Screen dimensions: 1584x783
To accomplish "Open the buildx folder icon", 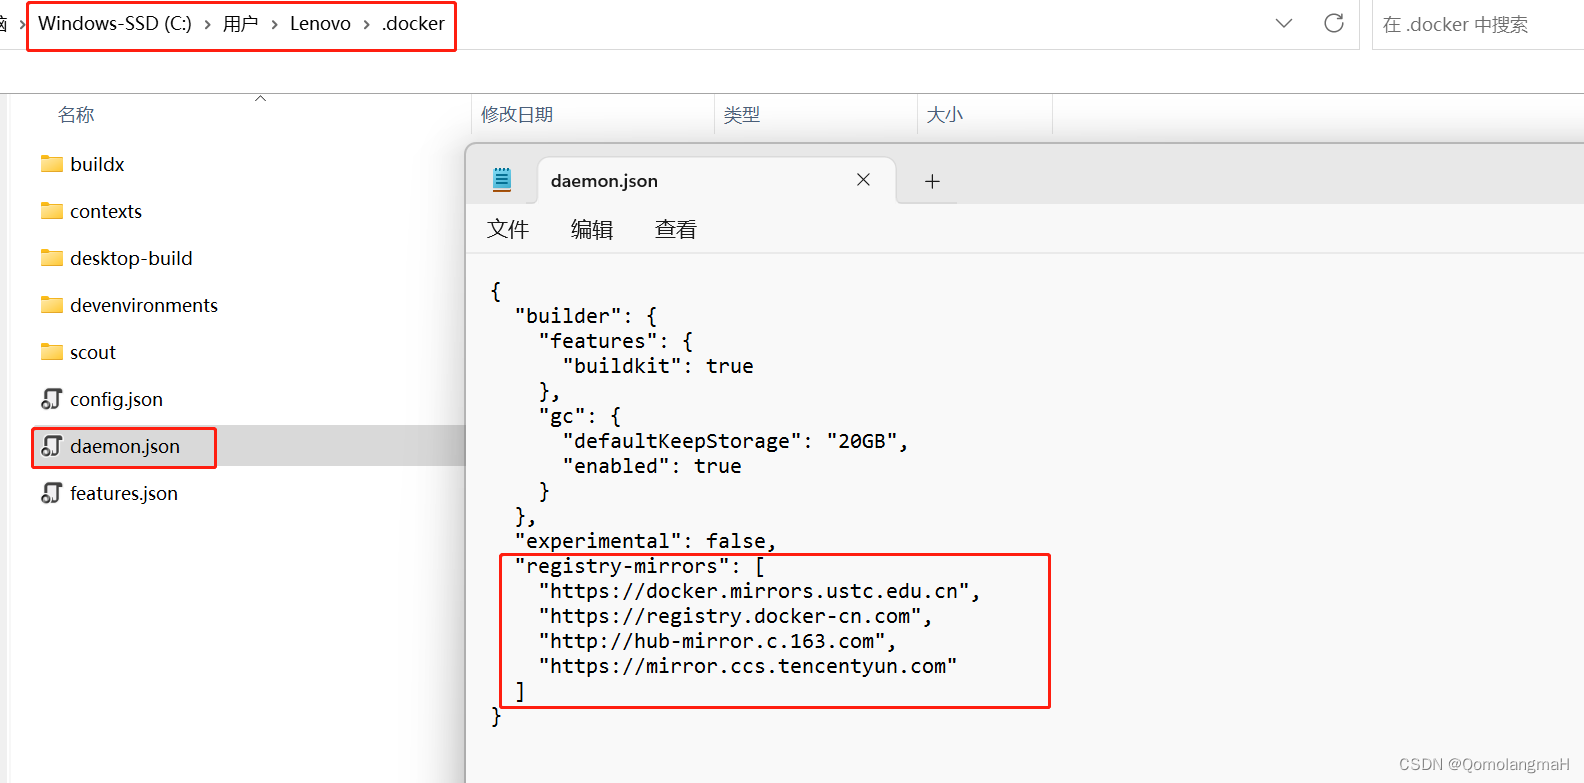I will coord(52,164).
